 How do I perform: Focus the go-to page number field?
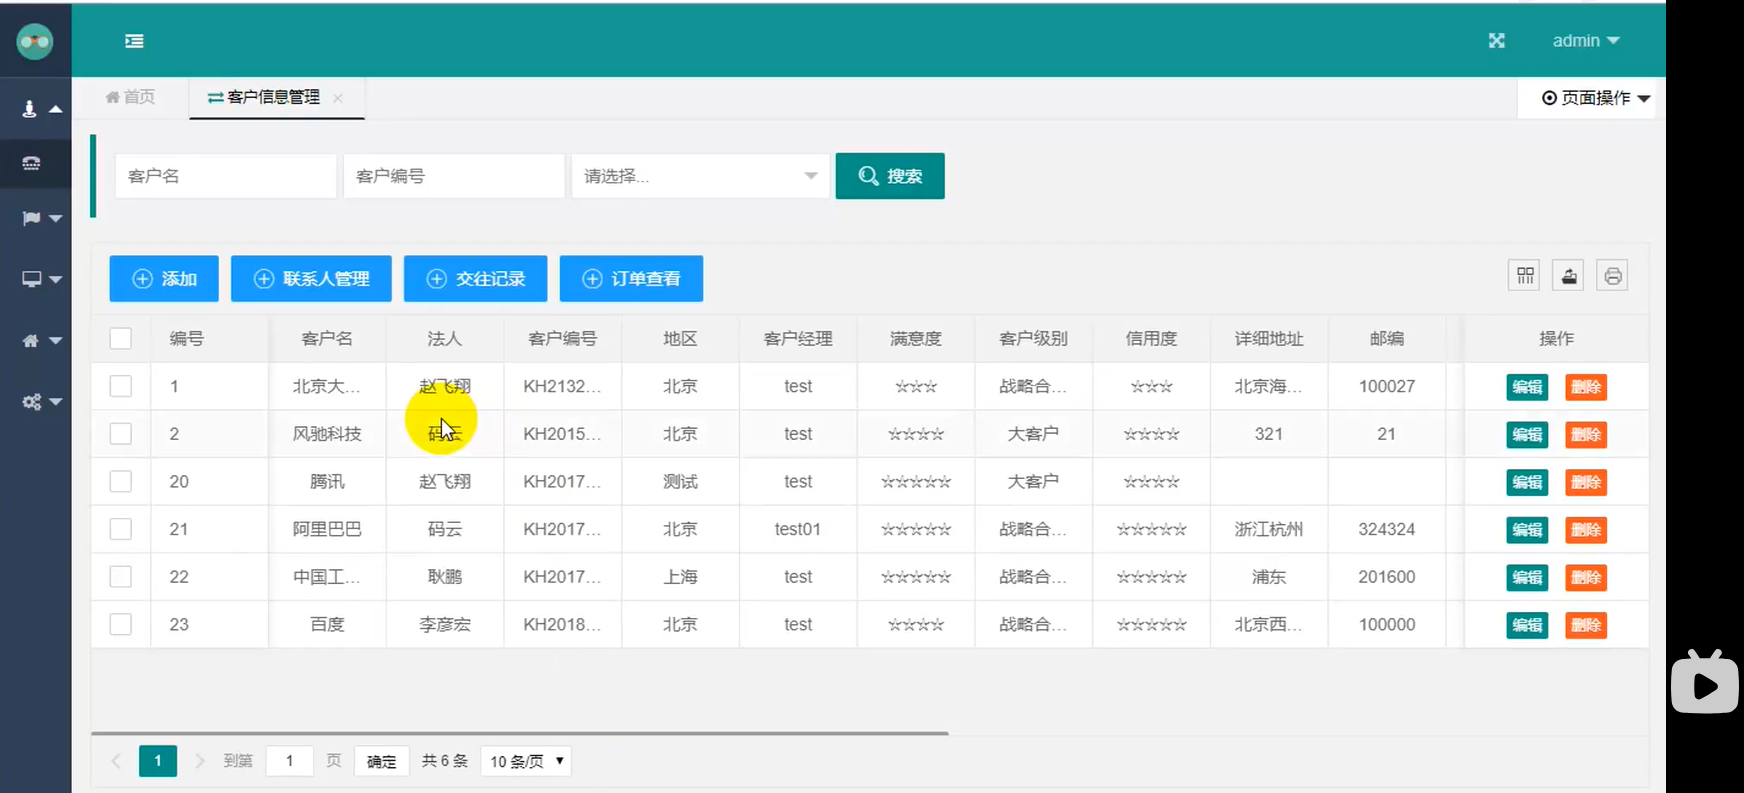pos(290,761)
